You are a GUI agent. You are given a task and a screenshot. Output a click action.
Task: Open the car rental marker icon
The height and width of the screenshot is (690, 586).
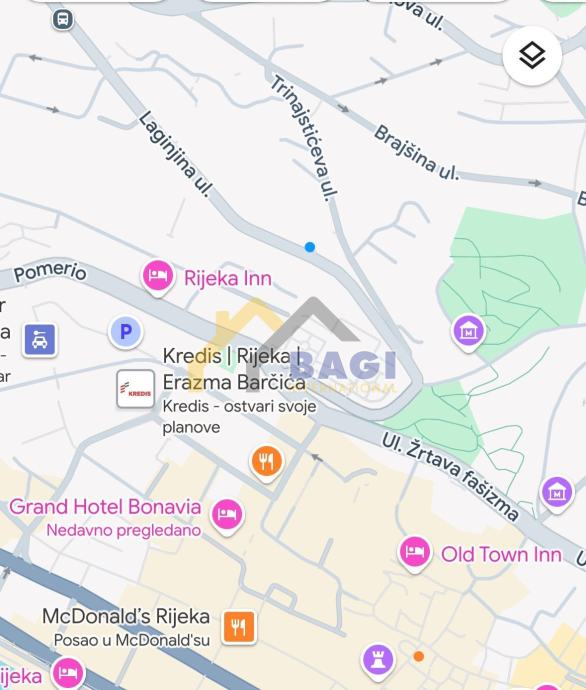pyautogui.click(x=40, y=340)
